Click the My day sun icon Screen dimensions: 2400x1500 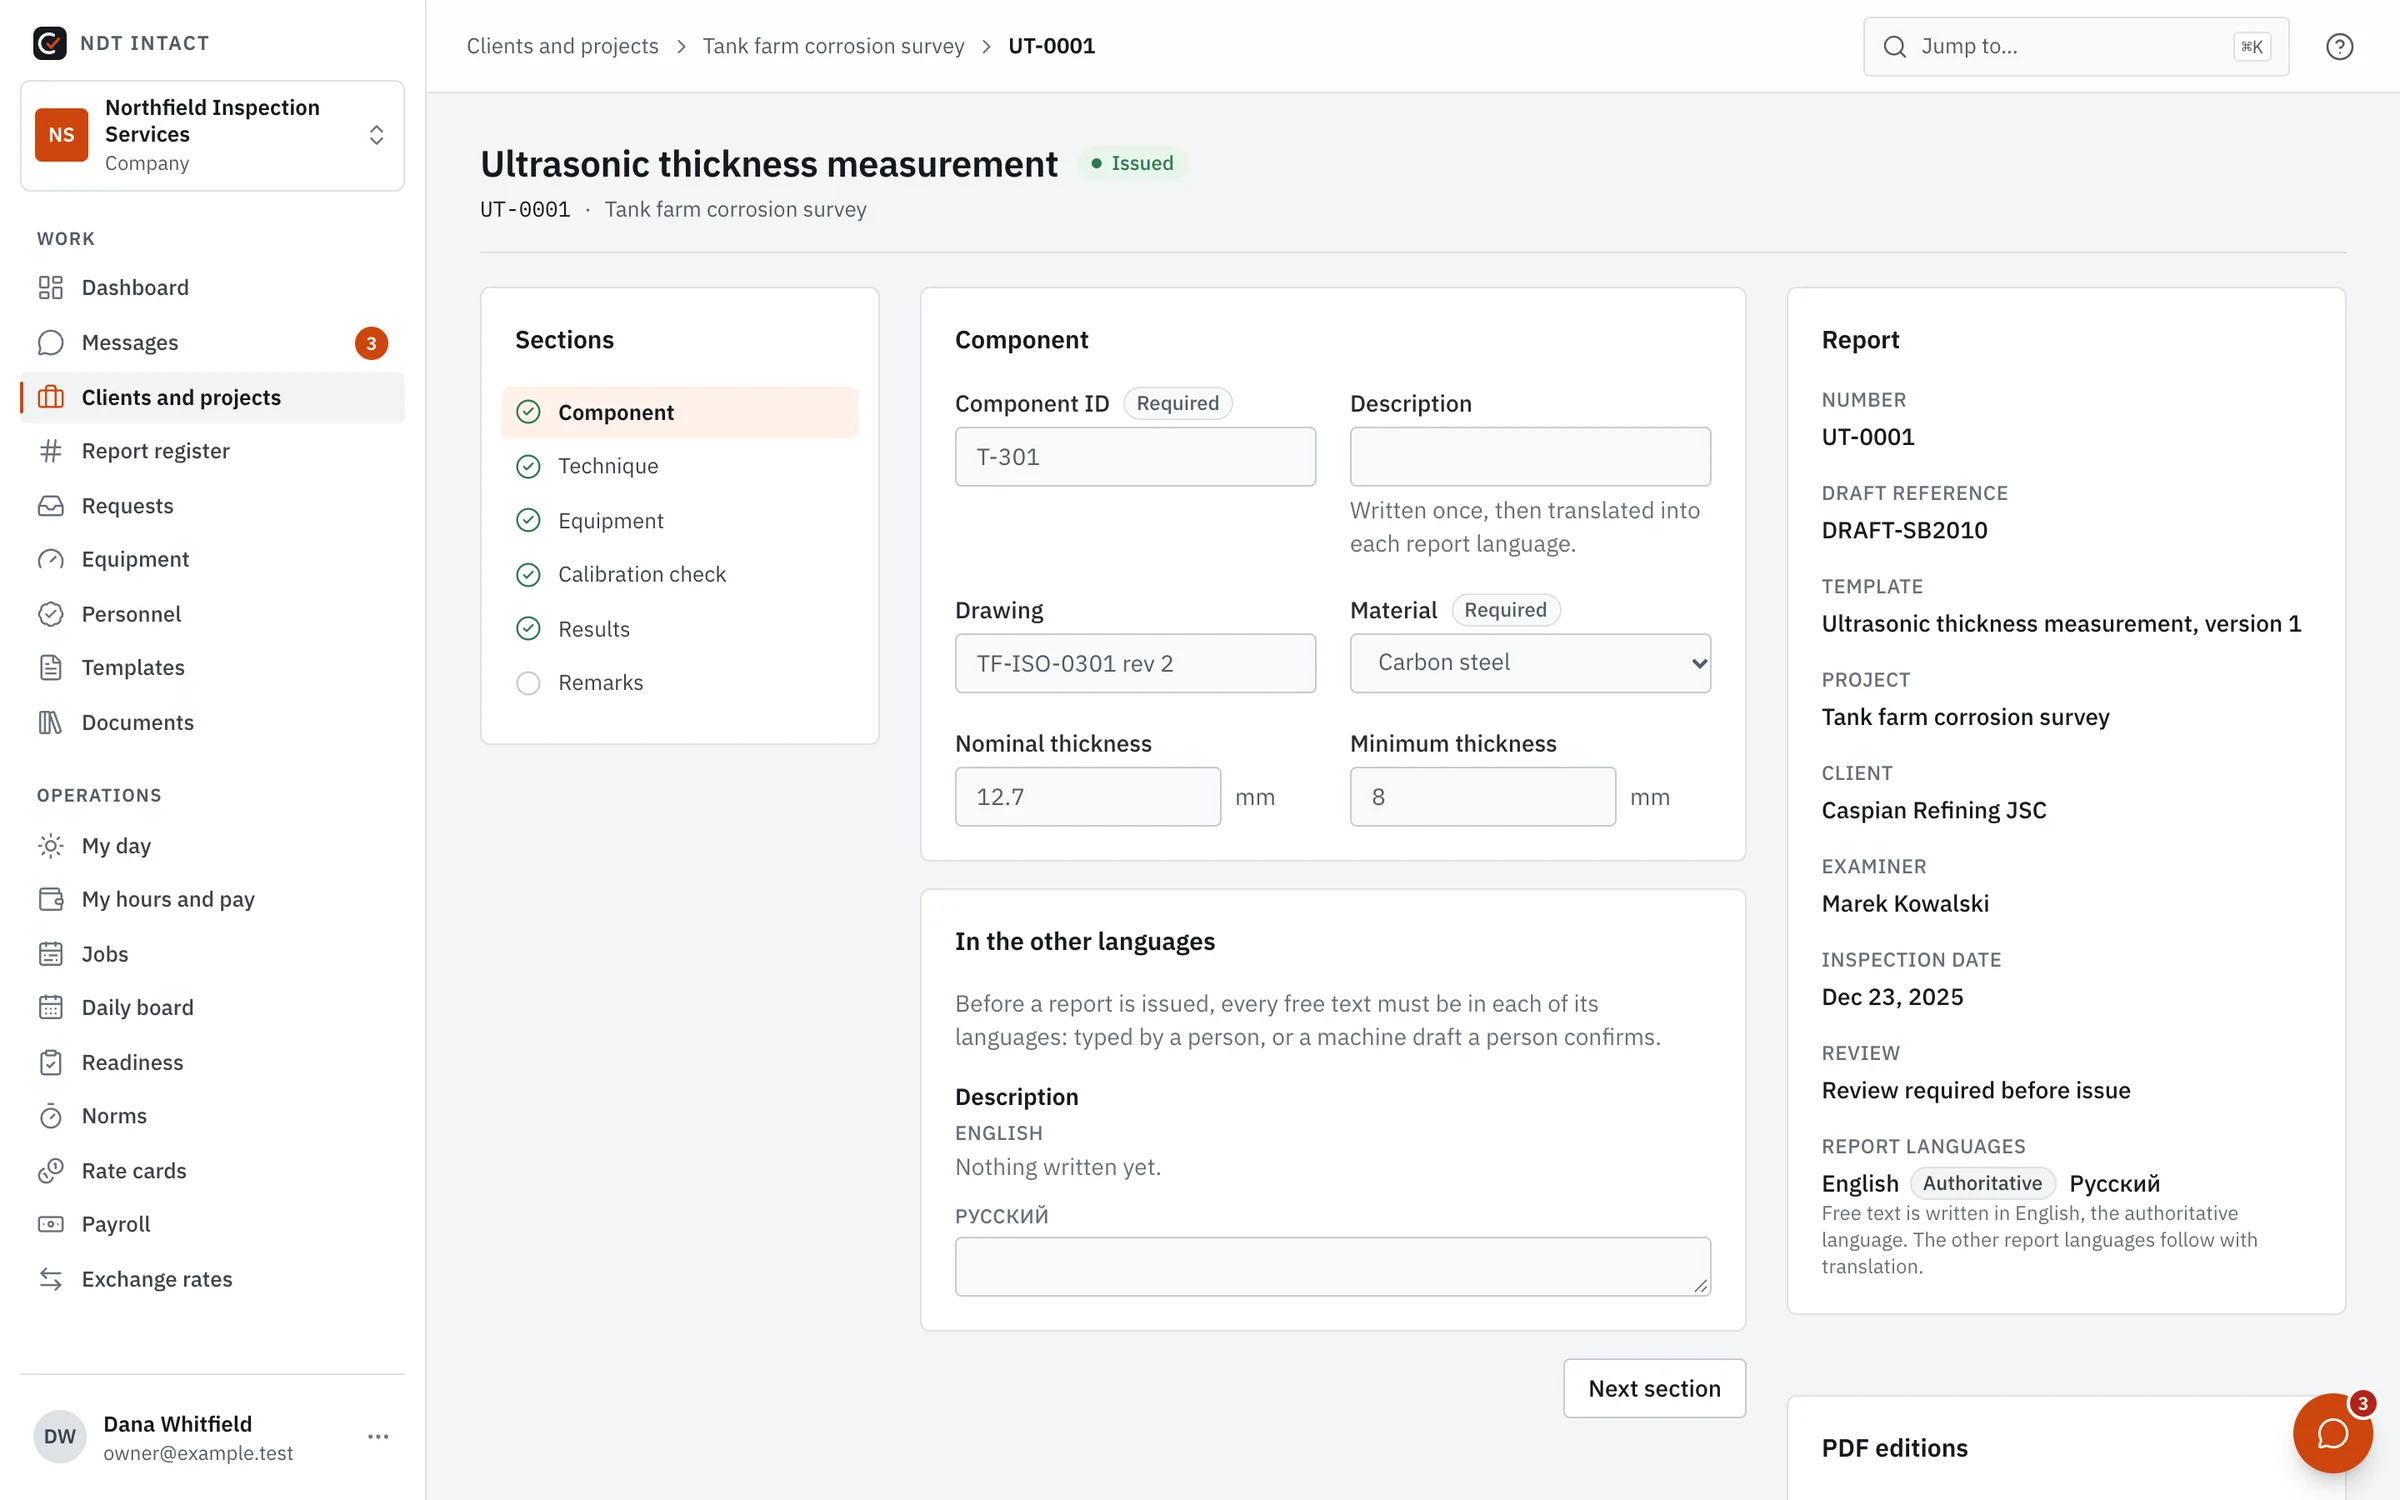(51, 846)
